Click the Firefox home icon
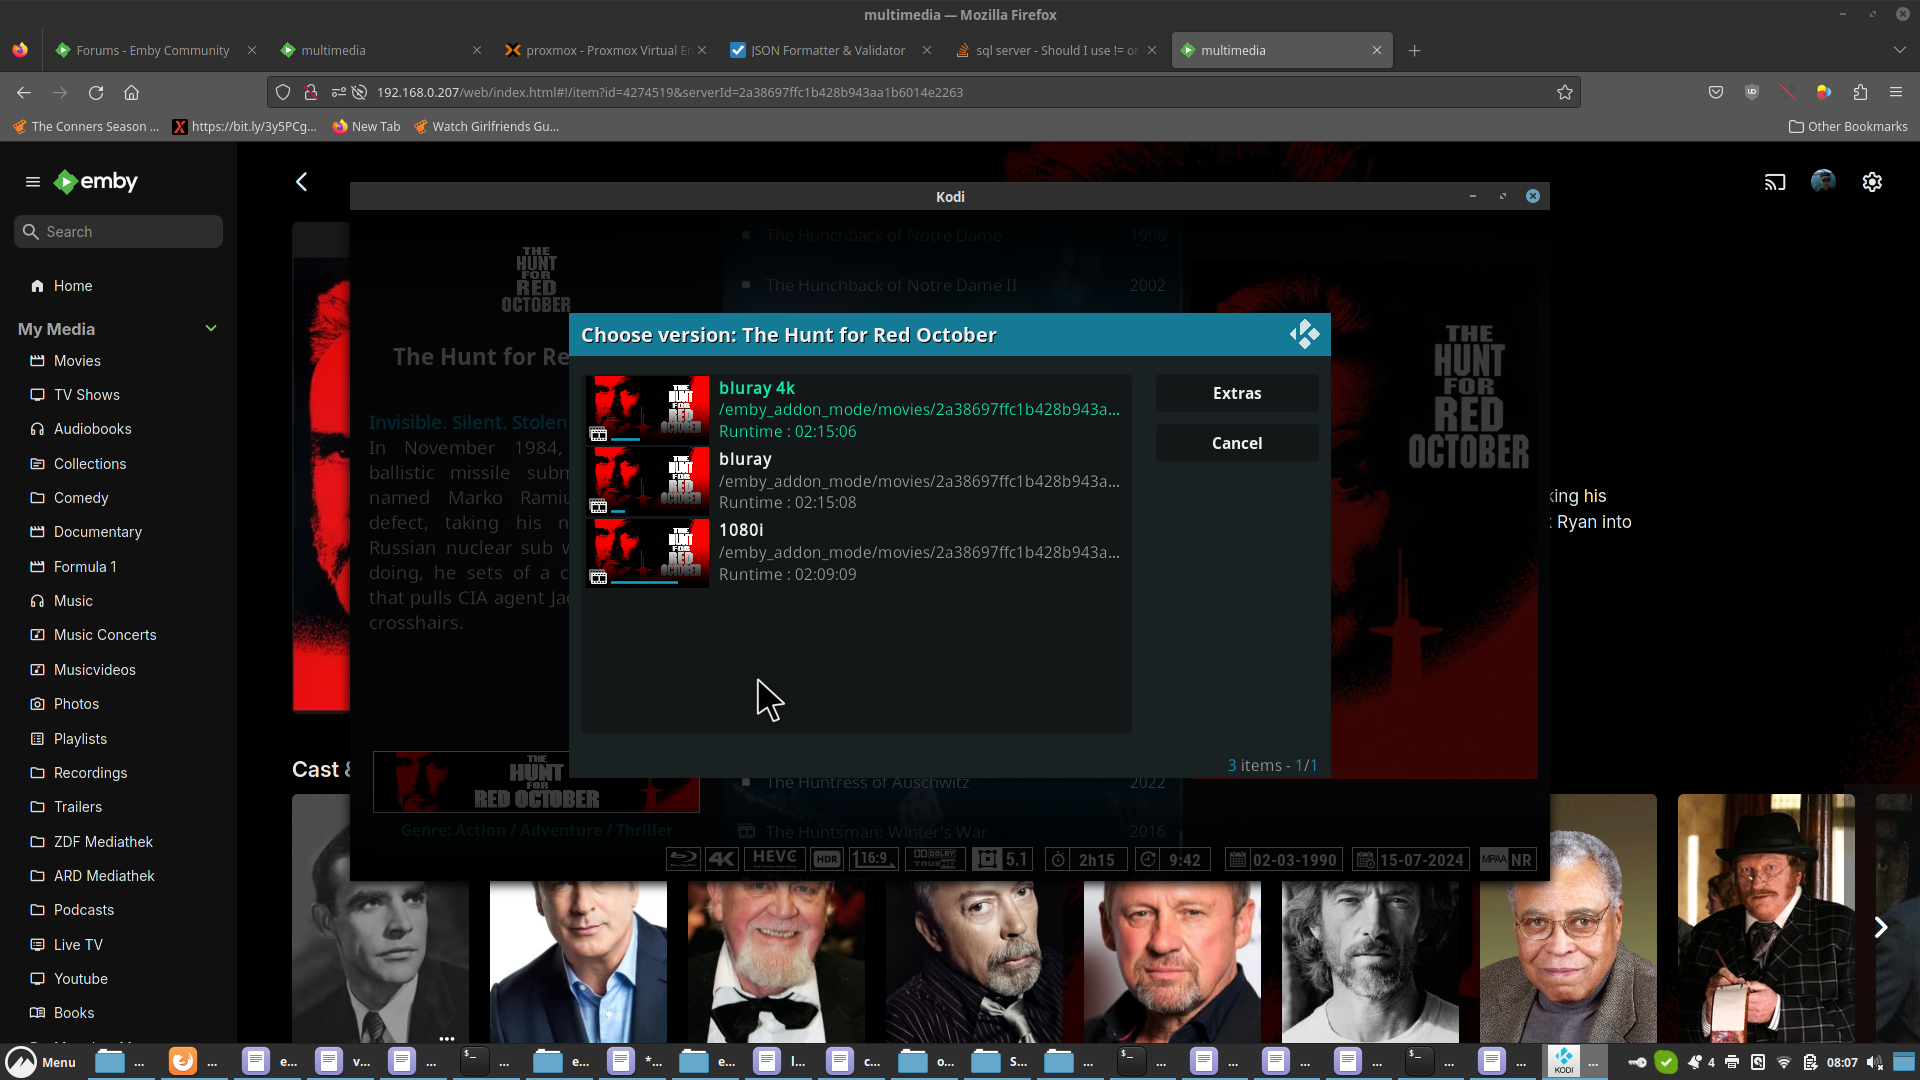 pos(131,92)
